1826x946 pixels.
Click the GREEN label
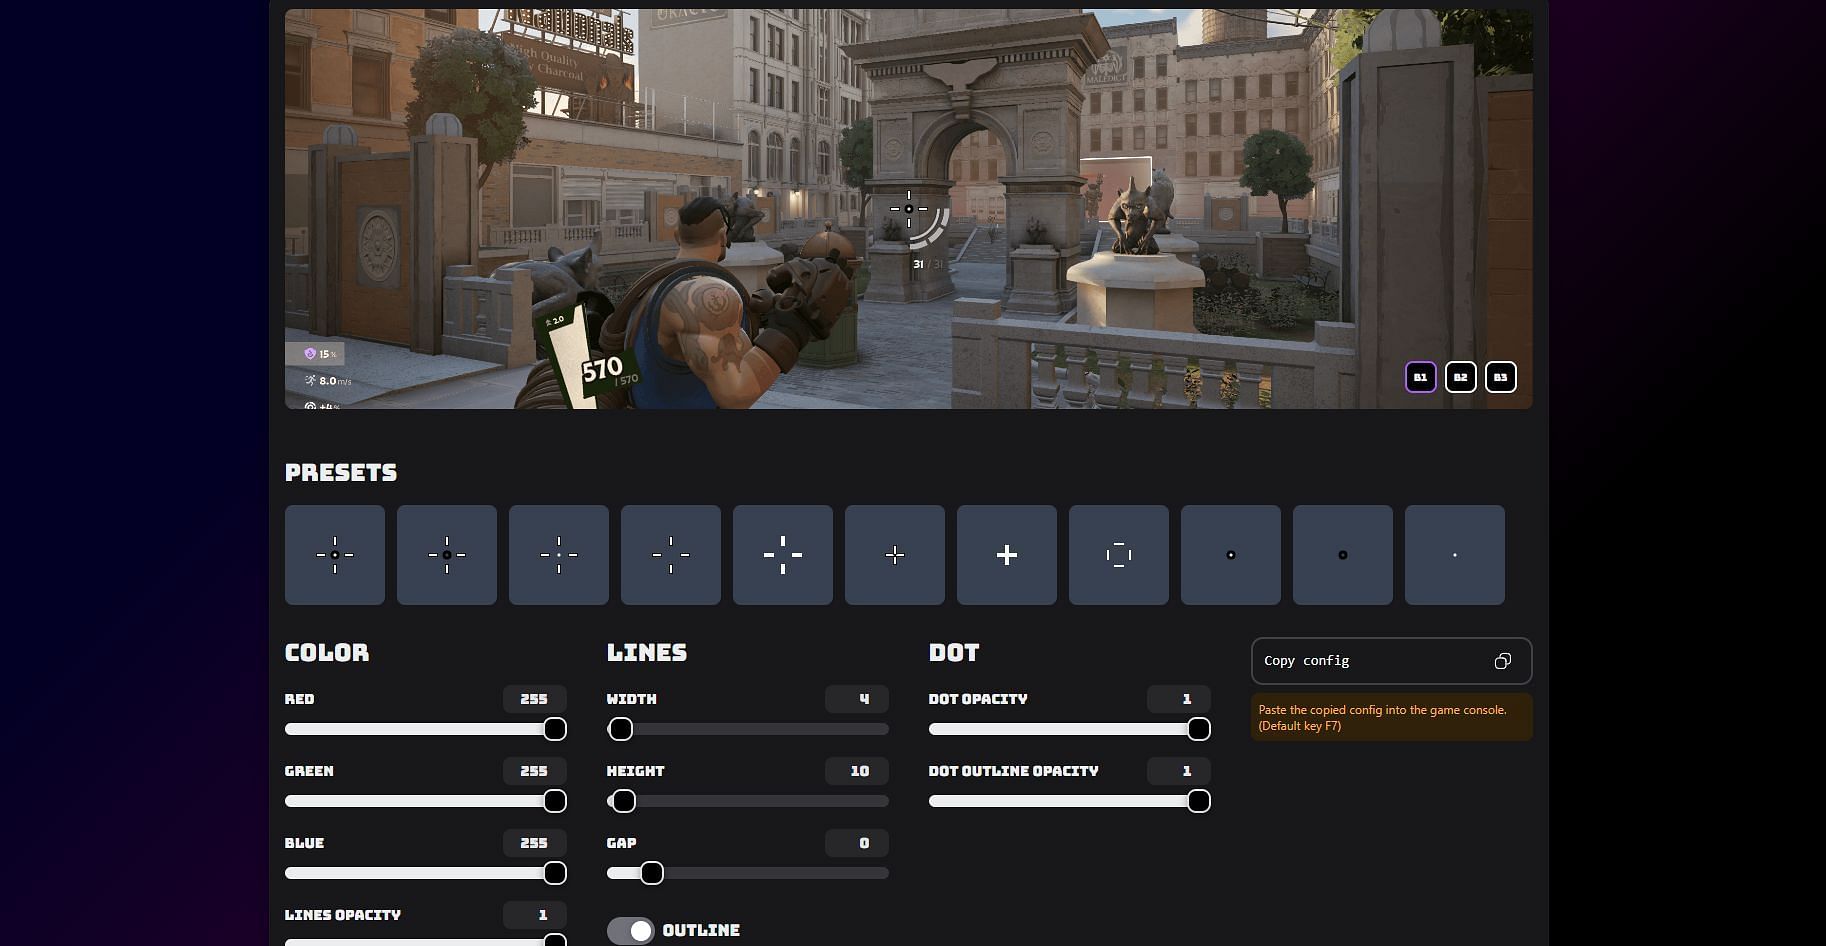tap(309, 771)
